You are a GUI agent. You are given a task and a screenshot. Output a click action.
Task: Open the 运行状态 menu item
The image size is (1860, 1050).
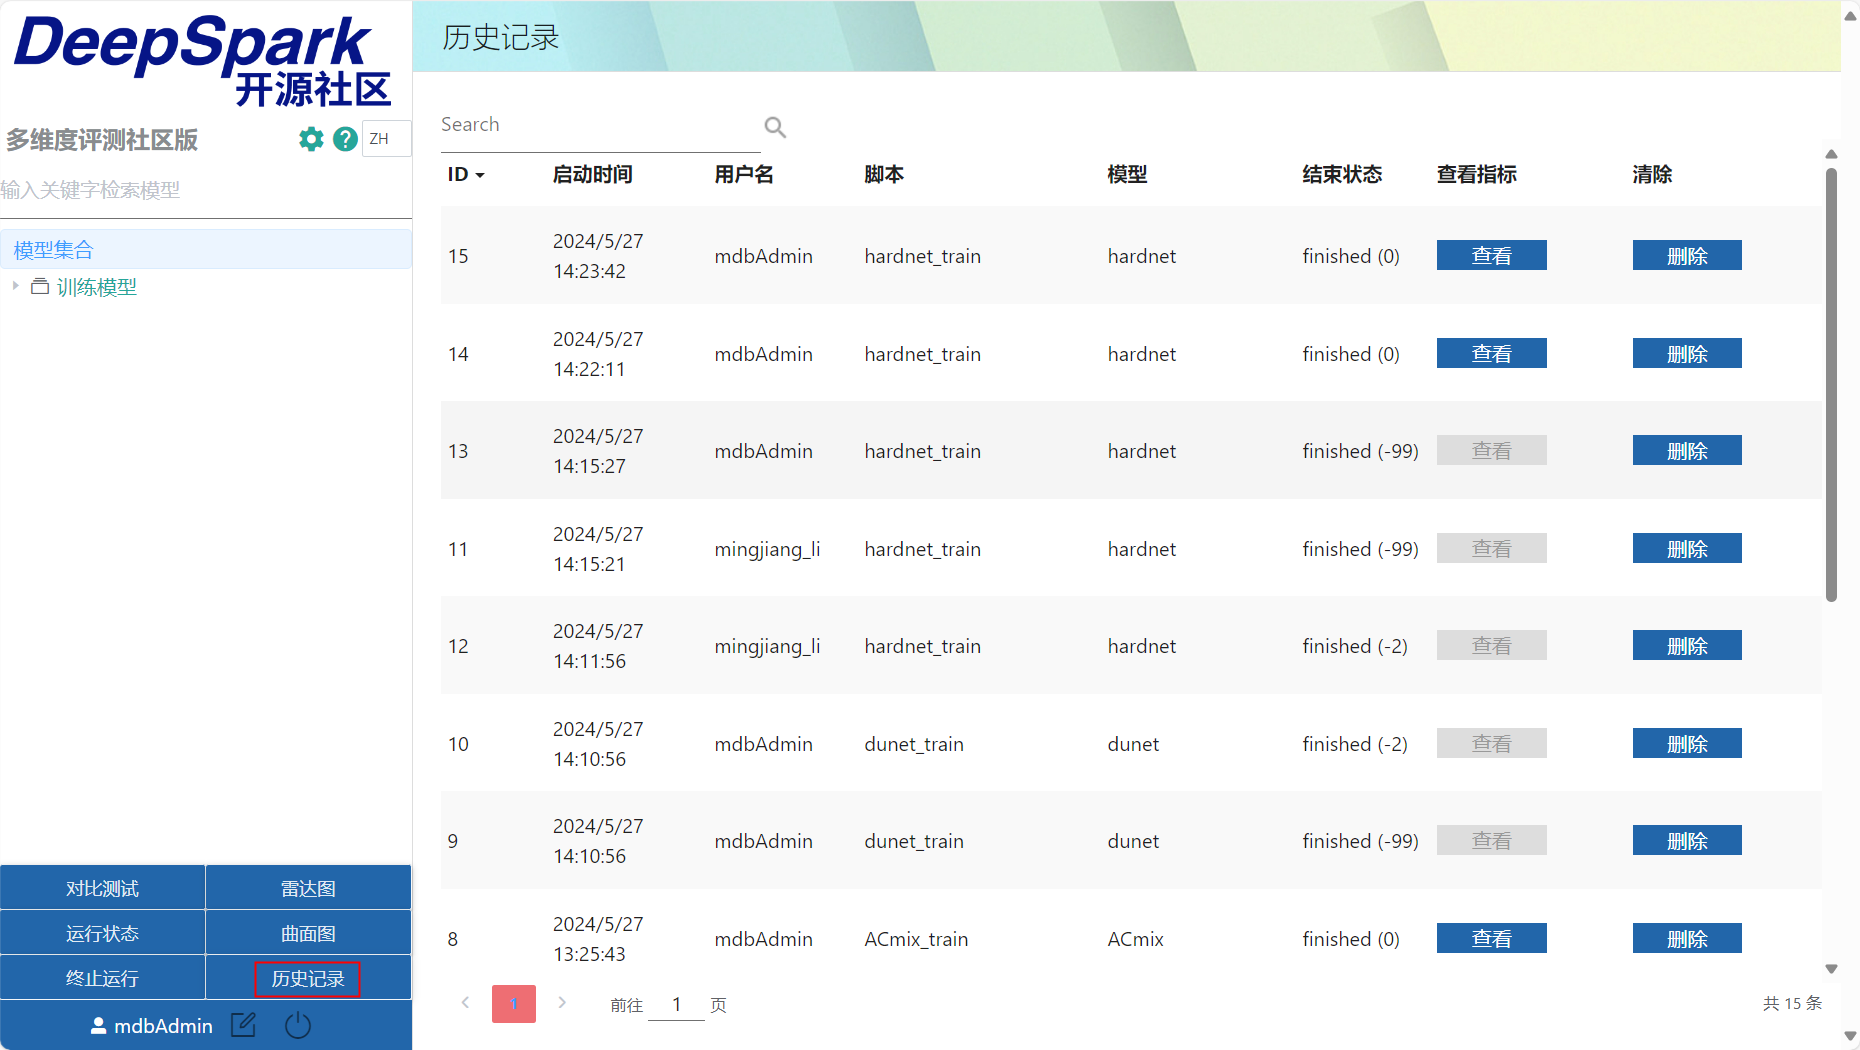click(x=102, y=934)
